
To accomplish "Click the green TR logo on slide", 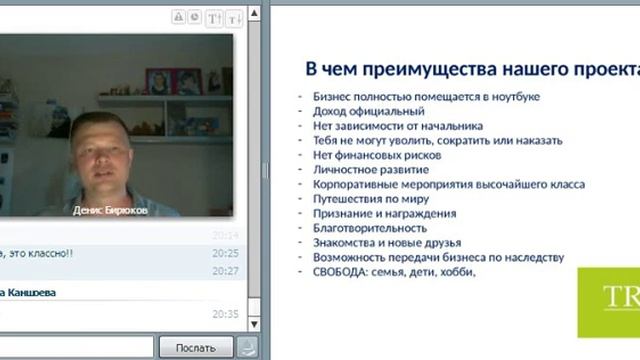I will [609, 302].
